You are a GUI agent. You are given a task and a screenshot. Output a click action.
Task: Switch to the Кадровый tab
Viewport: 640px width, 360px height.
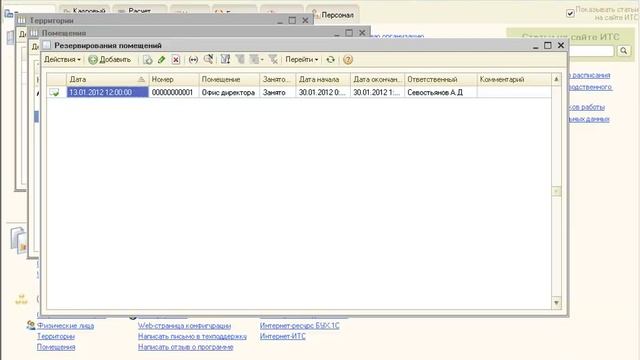click(84, 10)
